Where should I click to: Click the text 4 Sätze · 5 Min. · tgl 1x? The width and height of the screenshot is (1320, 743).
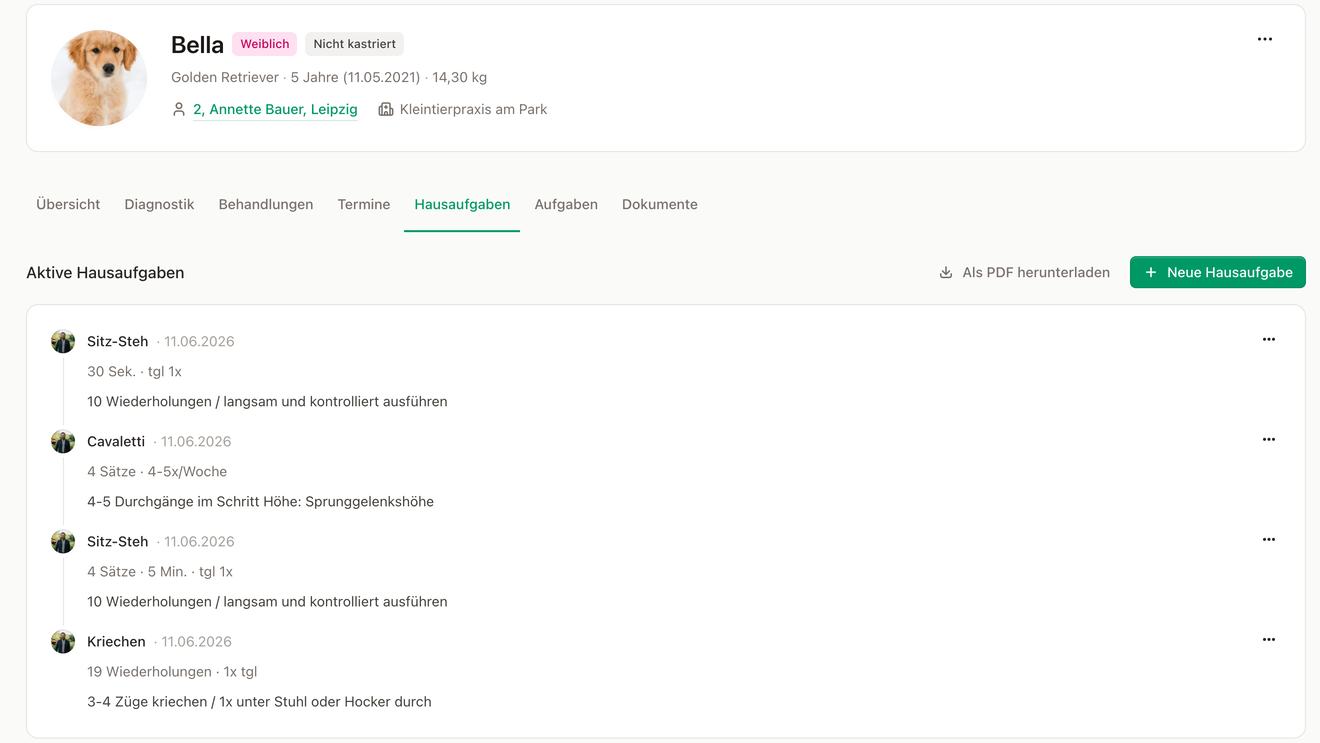click(160, 571)
